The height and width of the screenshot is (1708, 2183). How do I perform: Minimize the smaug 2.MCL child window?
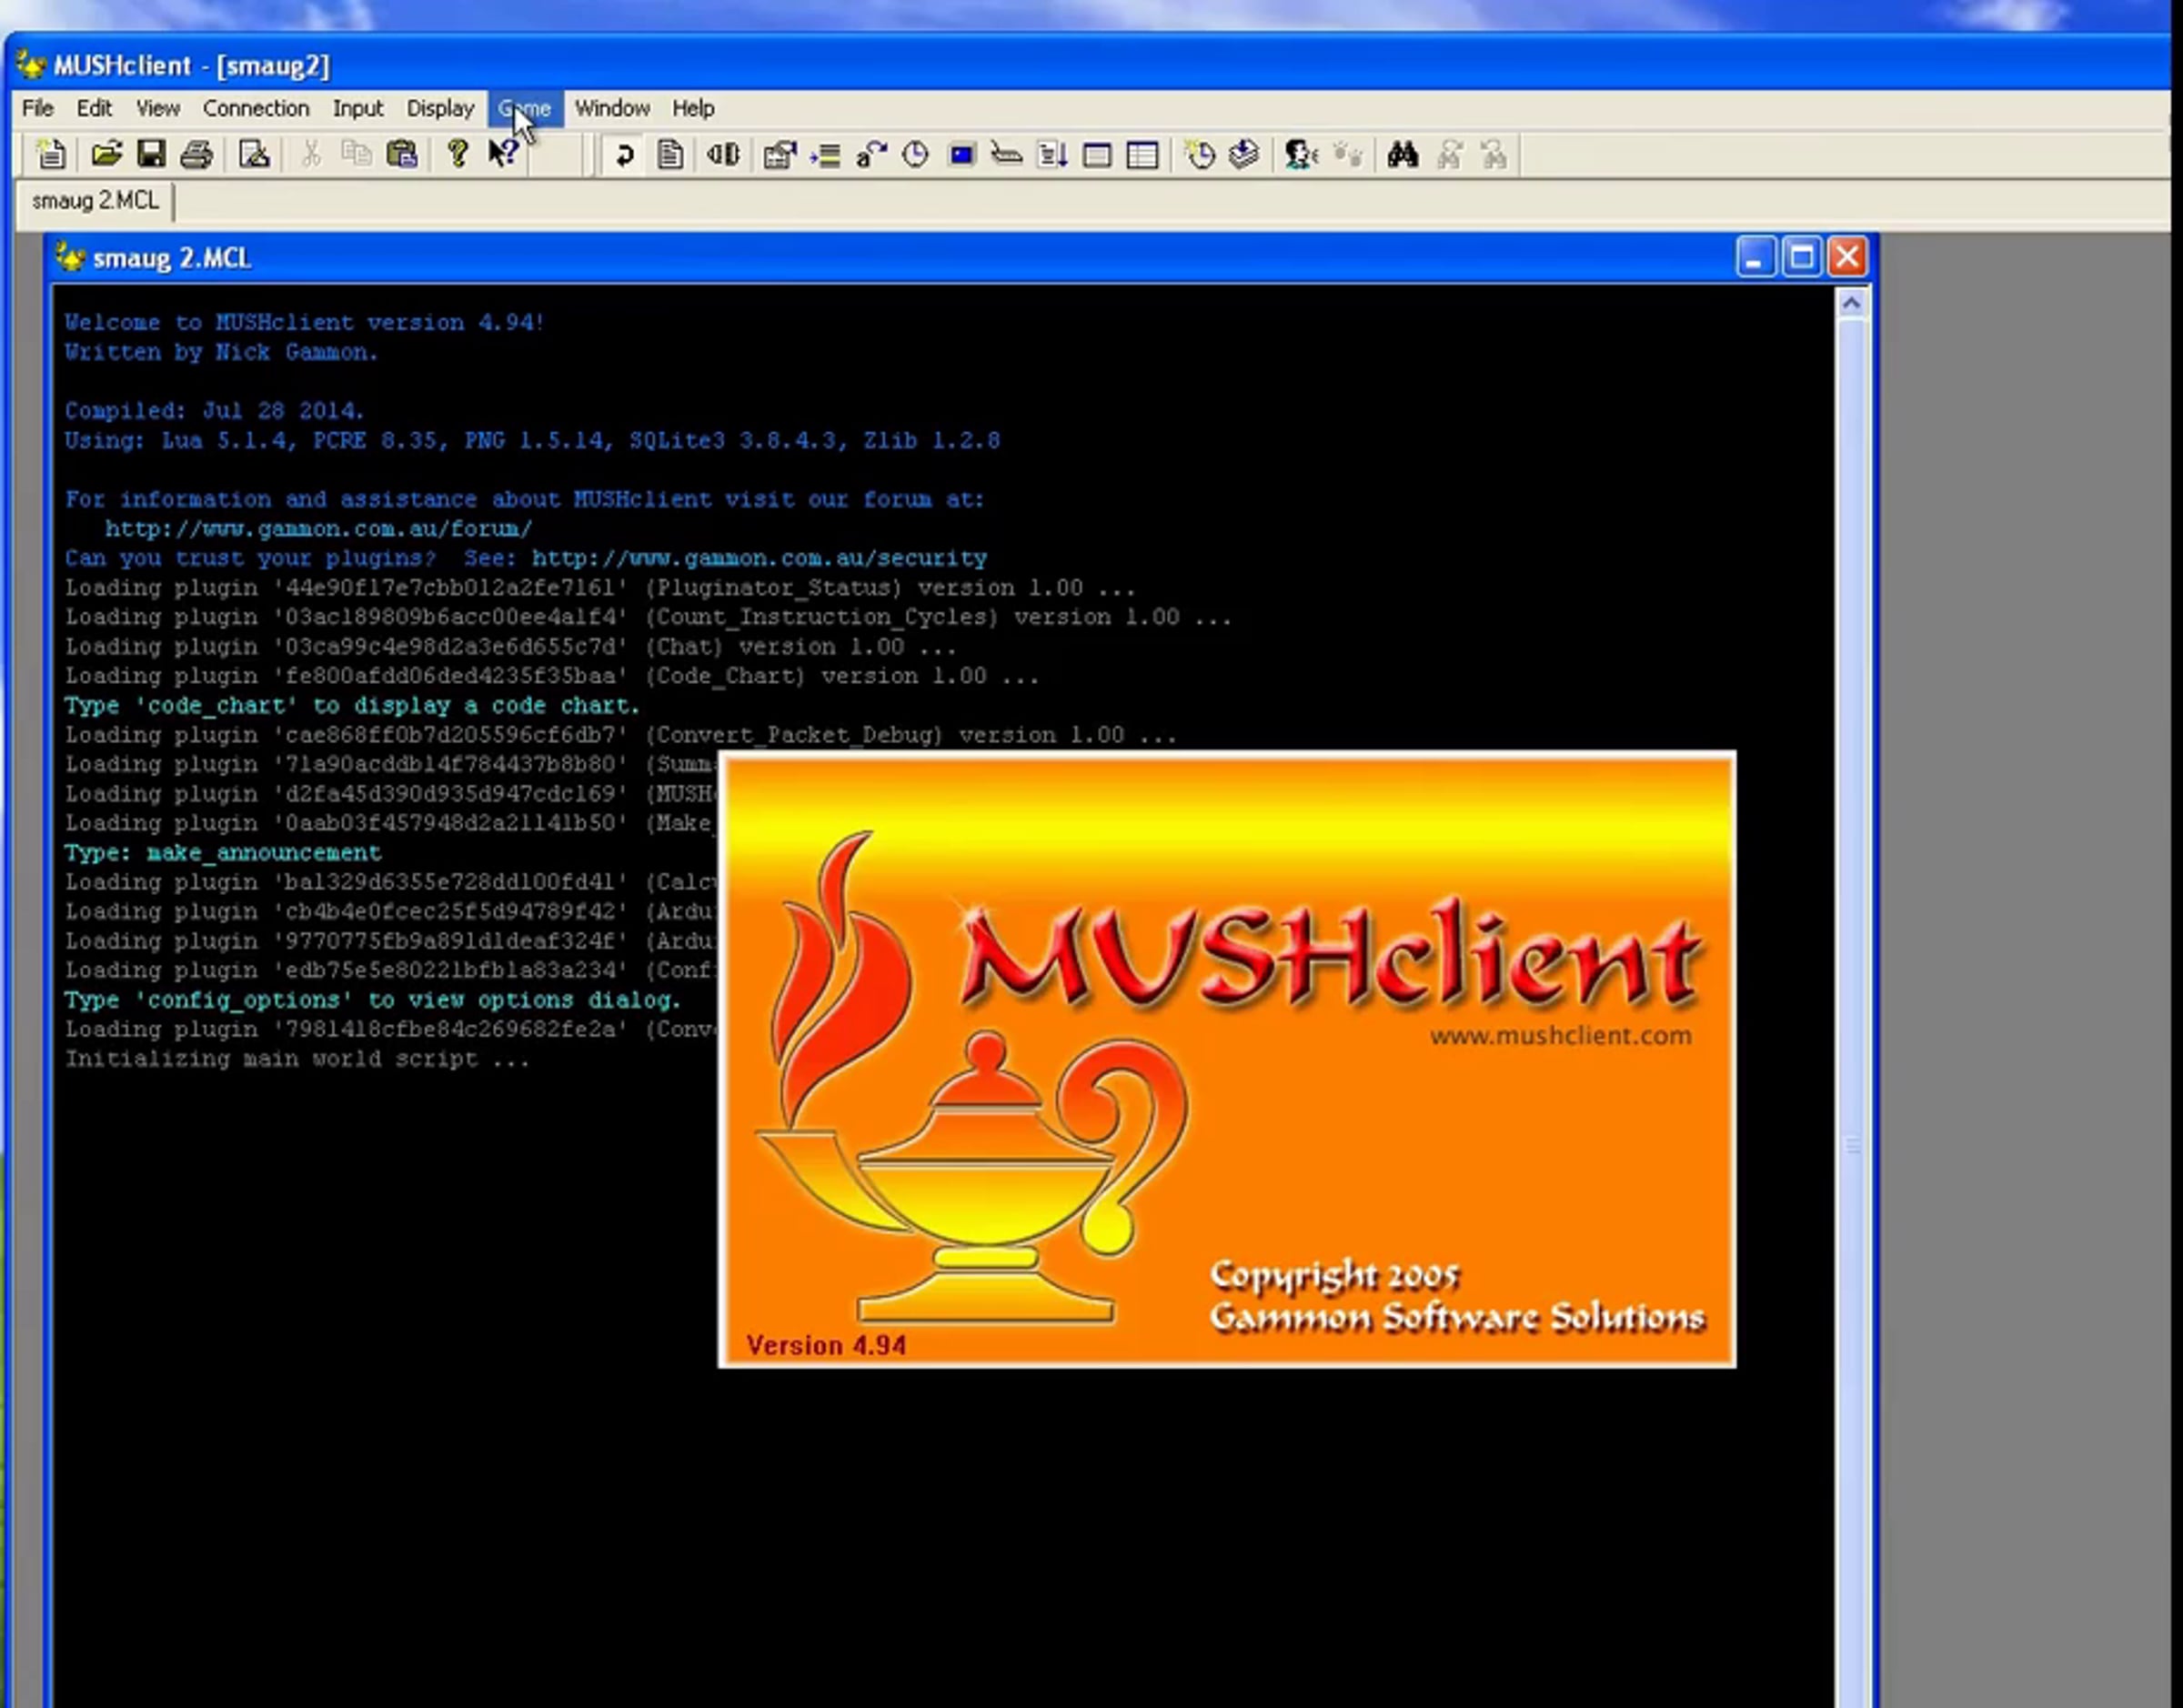point(1755,258)
